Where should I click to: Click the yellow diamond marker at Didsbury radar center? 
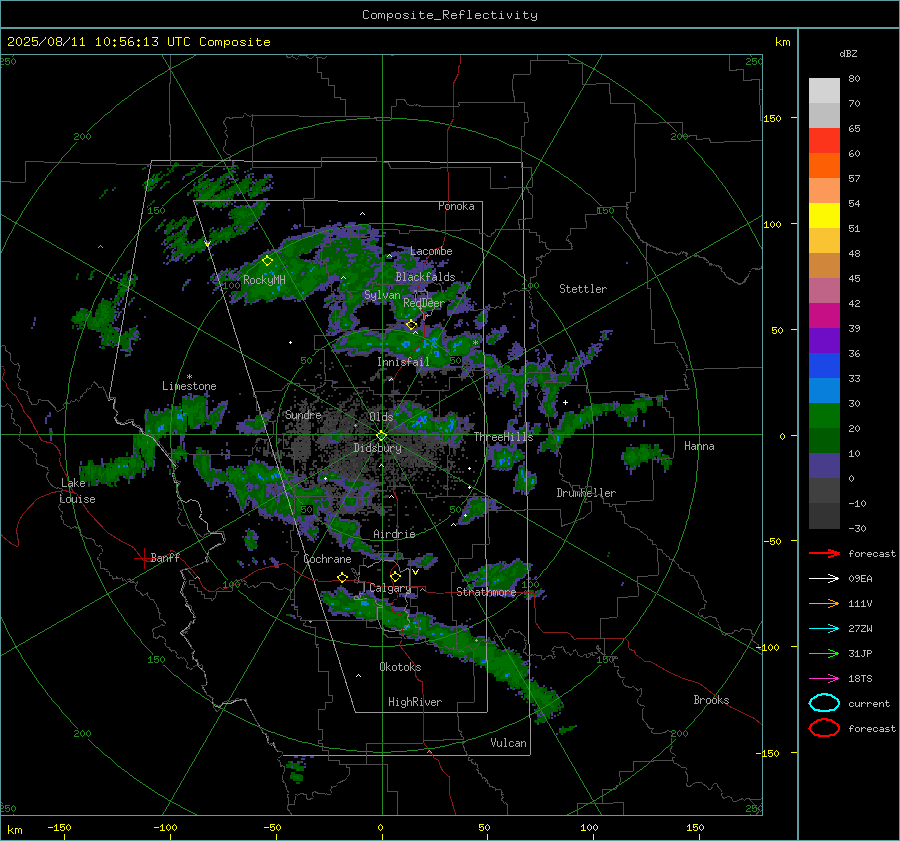coord(381,436)
